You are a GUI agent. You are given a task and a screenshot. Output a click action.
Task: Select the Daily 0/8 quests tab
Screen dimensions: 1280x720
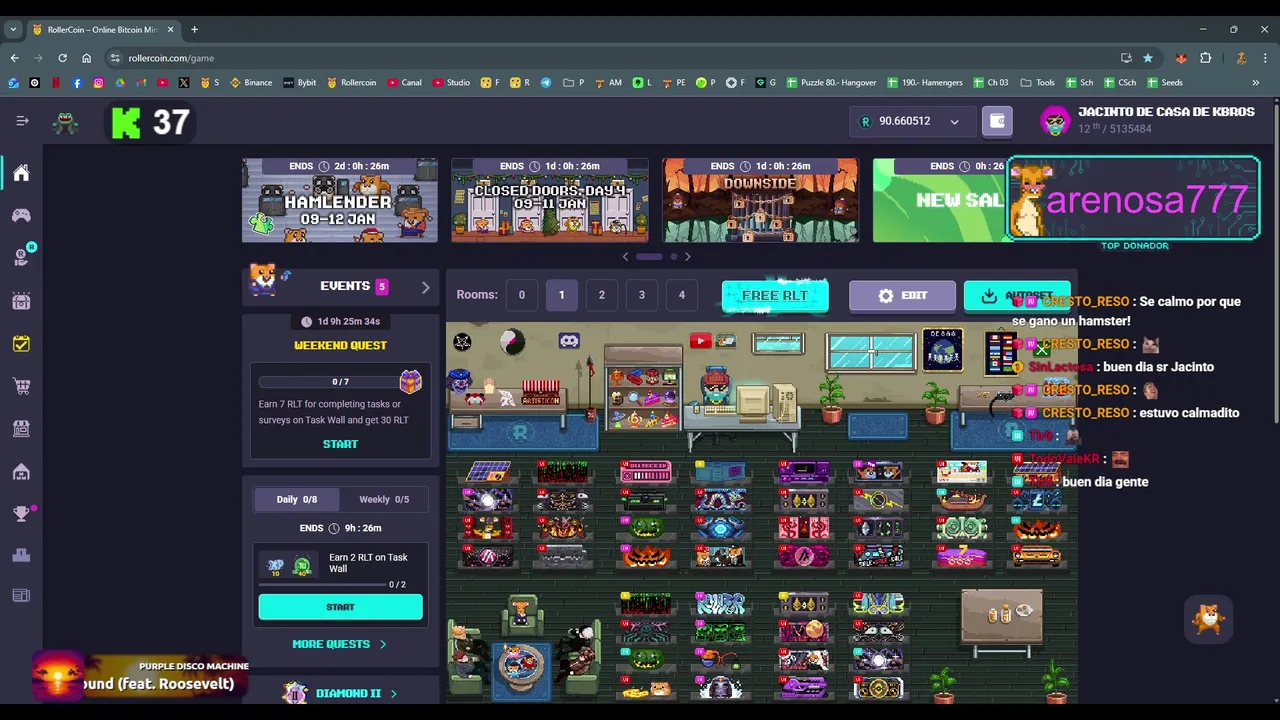(x=296, y=499)
